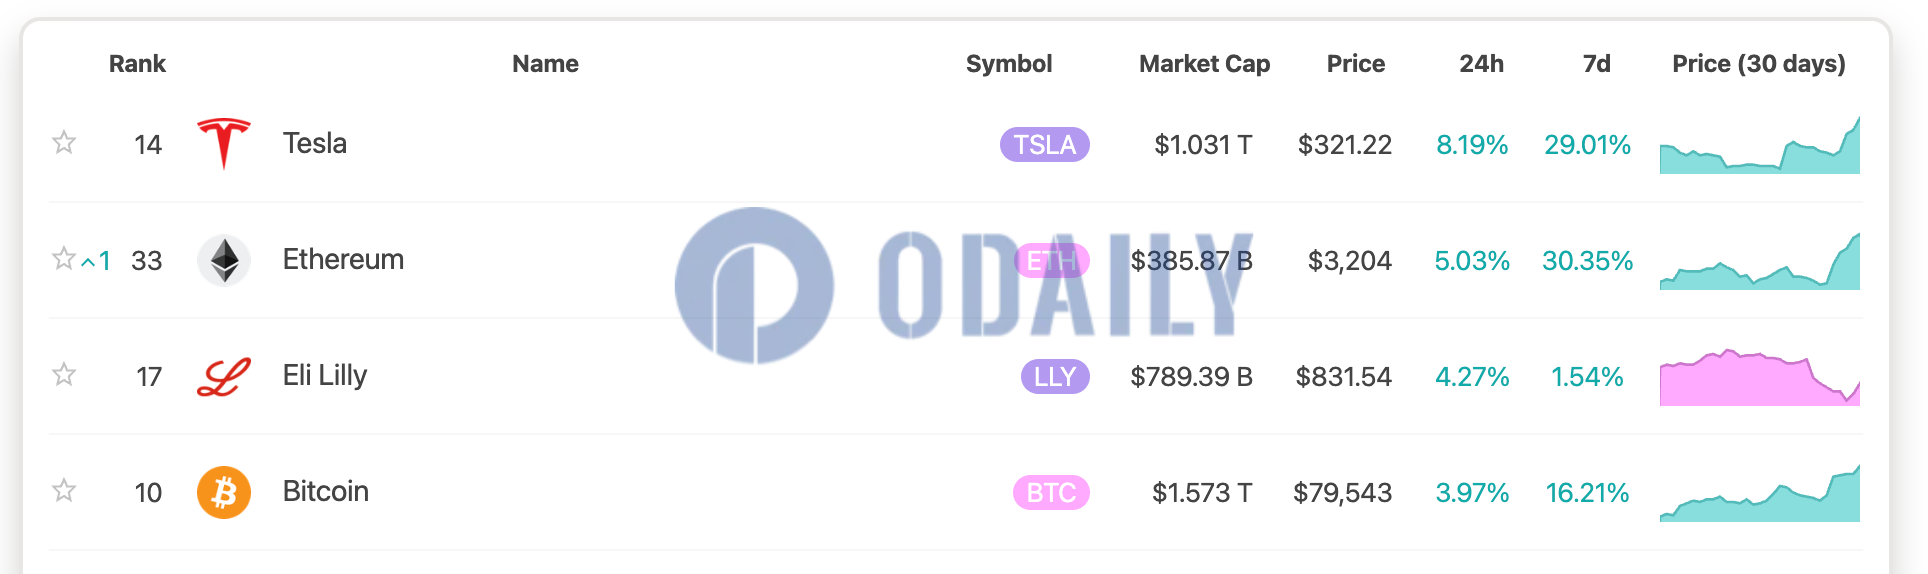Open the Tesla name link
The height and width of the screenshot is (574, 1928).
(315, 143)
